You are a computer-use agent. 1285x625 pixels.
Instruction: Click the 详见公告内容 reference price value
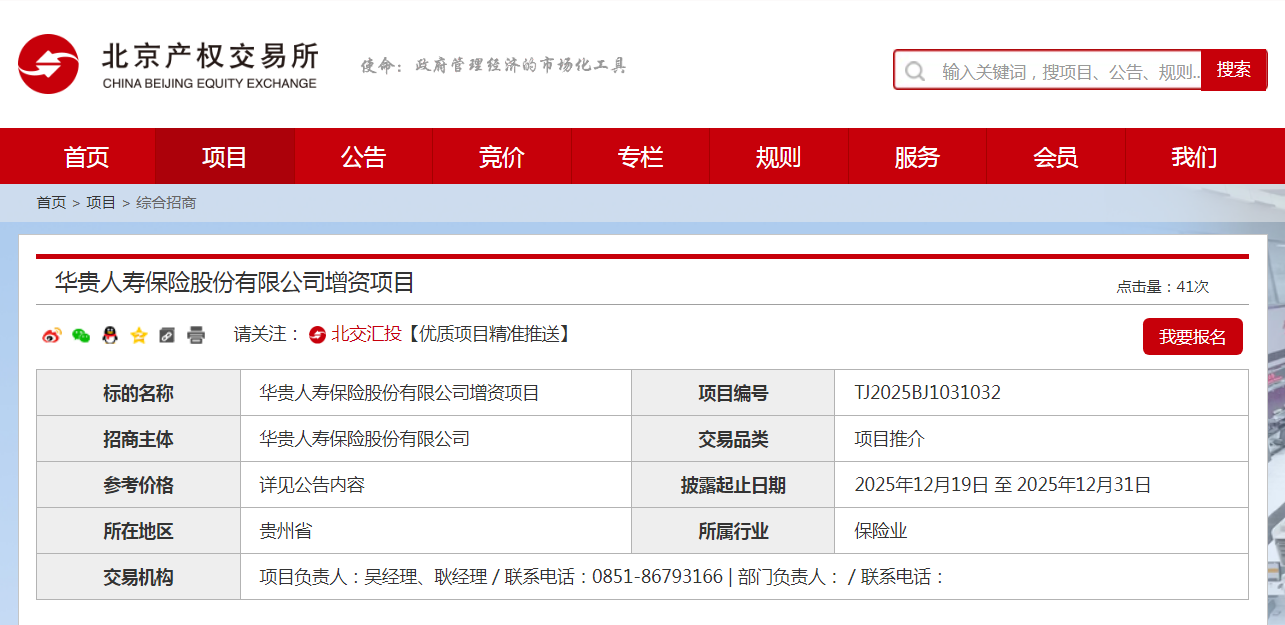(312, 485)
